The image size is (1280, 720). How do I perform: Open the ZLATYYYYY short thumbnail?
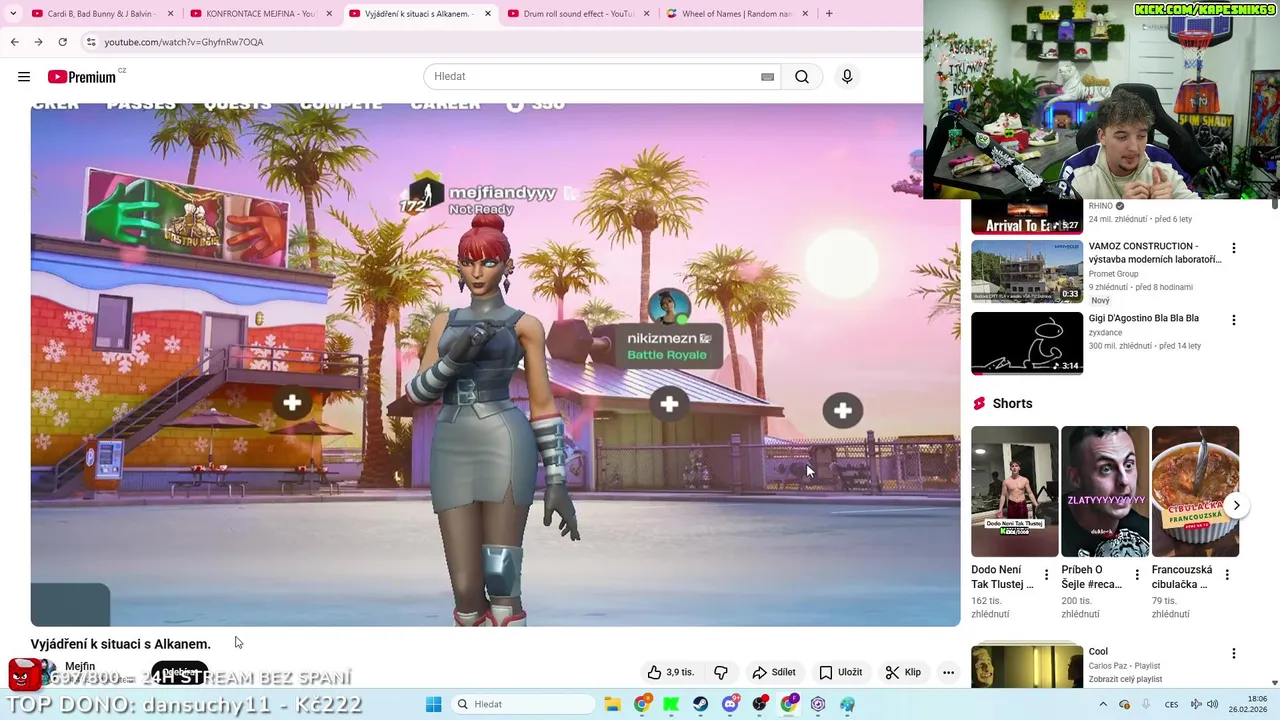pyautogui.click(x=1105, y=491)
